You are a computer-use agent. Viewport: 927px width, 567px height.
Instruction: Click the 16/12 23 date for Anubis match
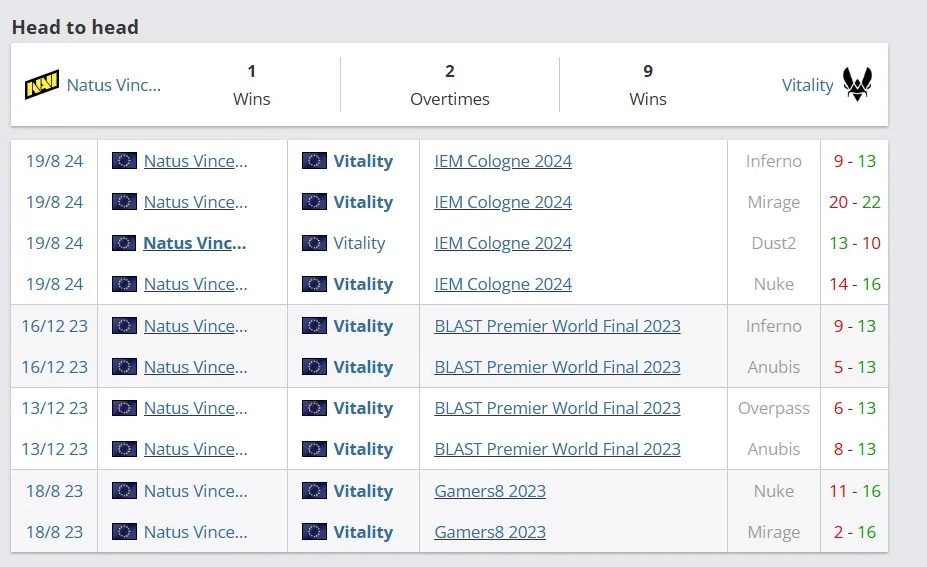tap(54, 367)
